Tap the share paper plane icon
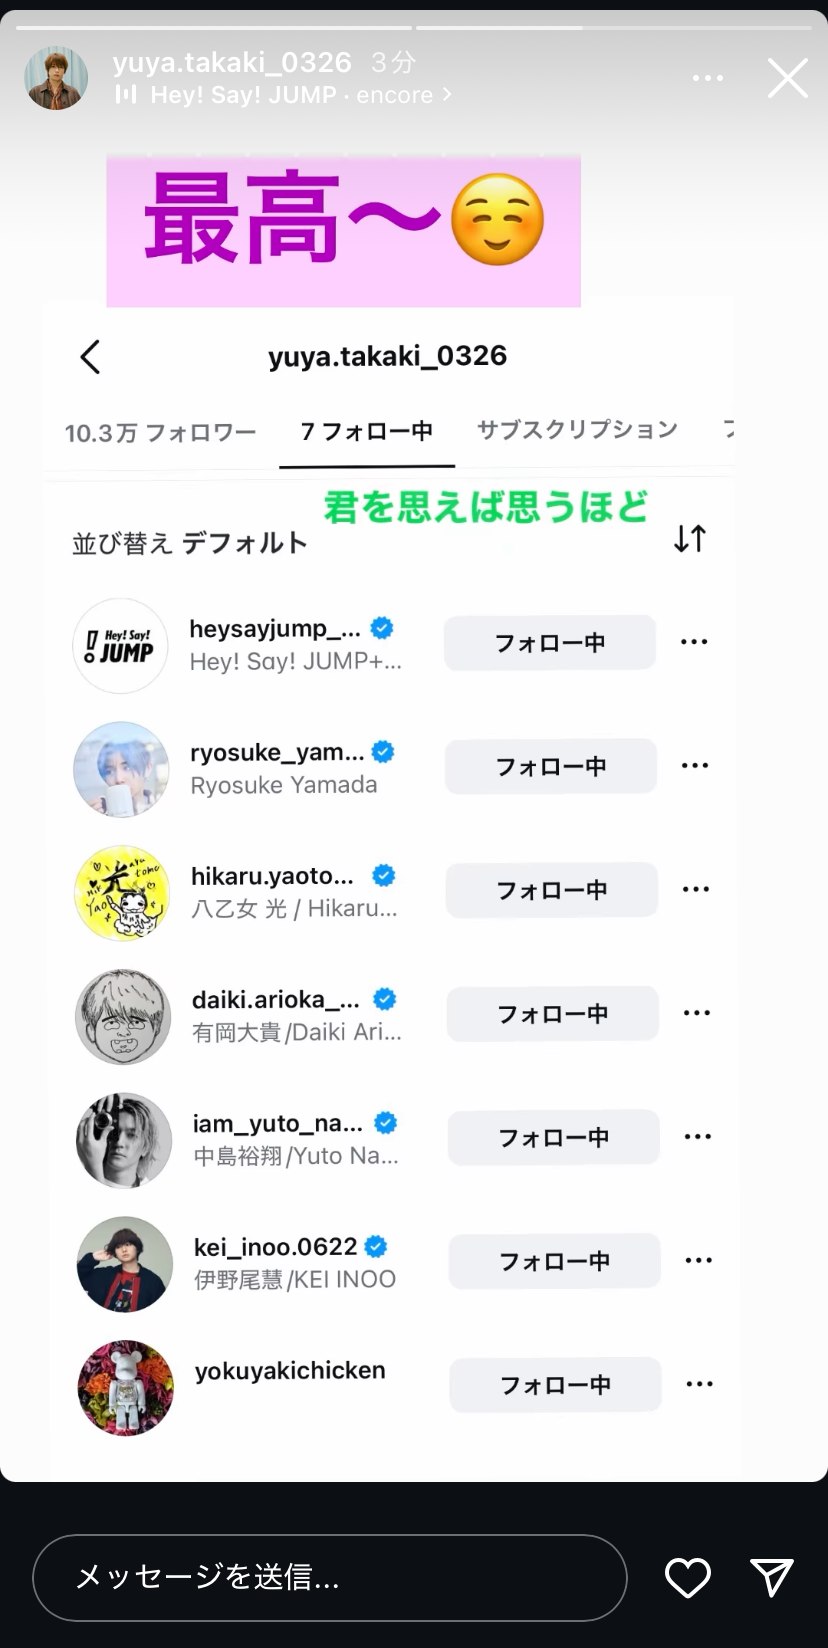Viewport: 828px width, 1648px height. click(772, 1578)
